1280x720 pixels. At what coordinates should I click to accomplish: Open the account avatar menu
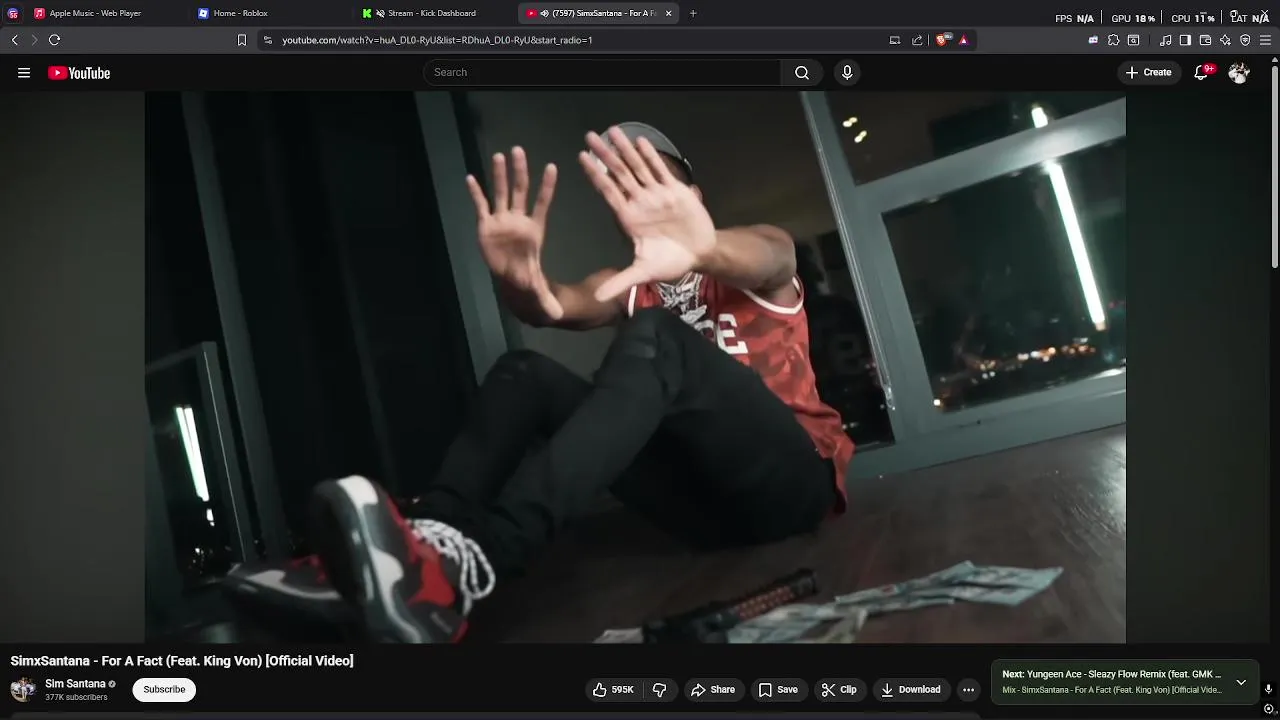coord(1239,72)
